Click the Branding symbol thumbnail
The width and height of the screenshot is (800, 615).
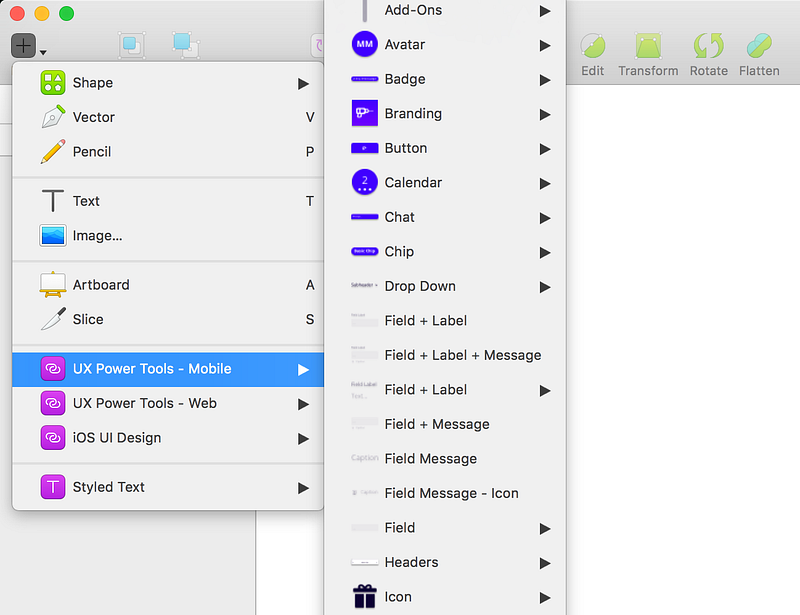click(365, 113)
